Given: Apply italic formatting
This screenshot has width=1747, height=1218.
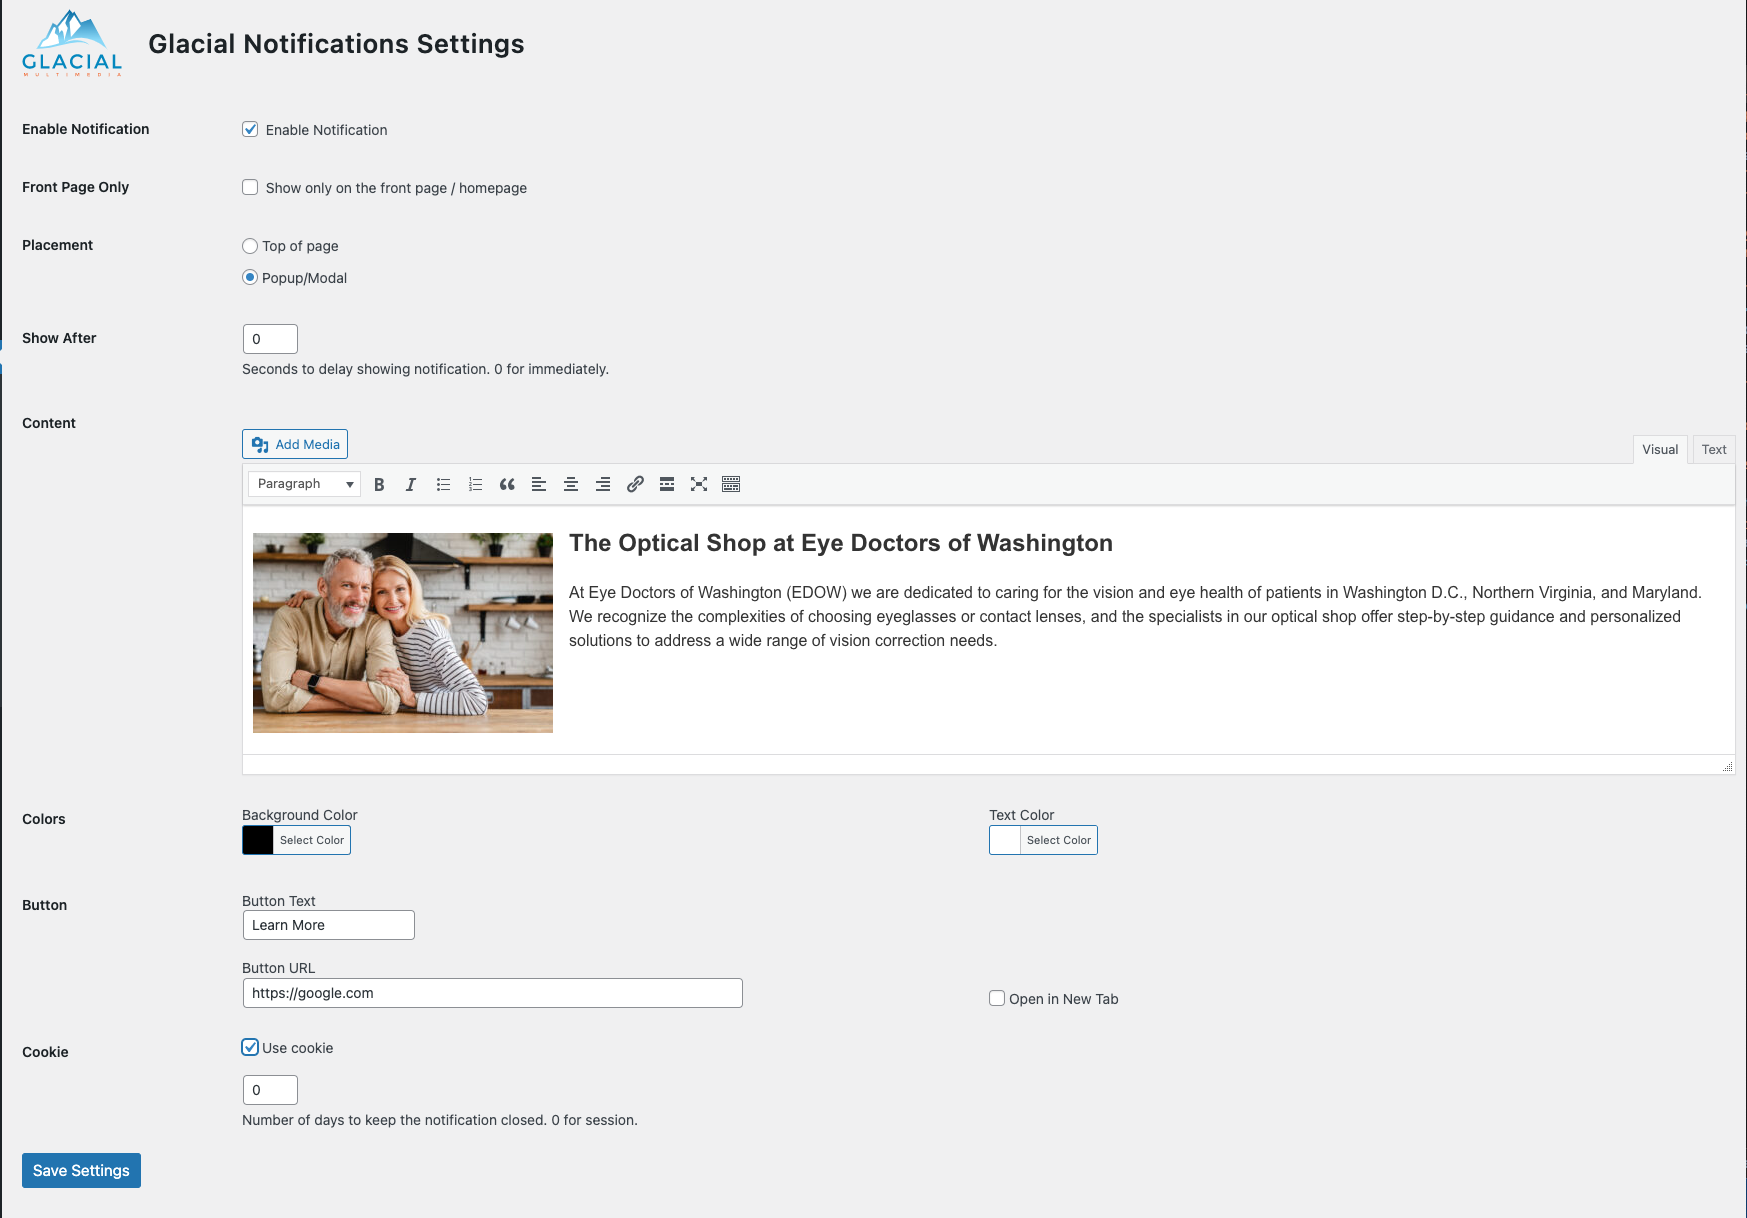Looking at the screenshot, I should (411, 484).
